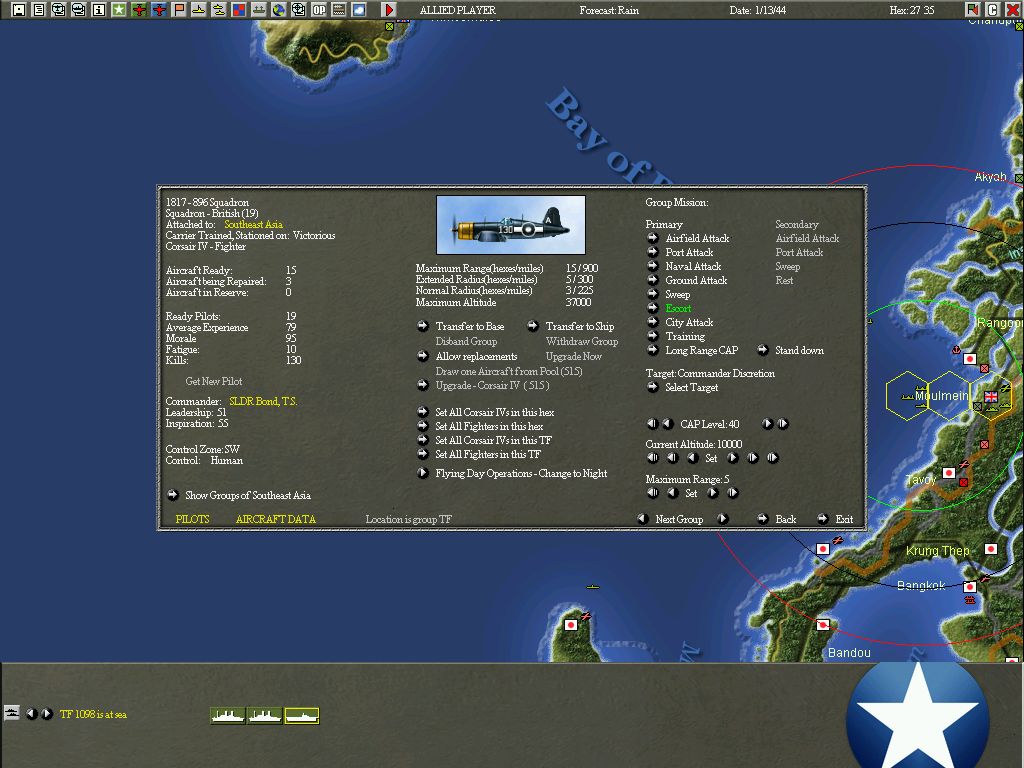Increase Maximum Range with plain right arrow
The height and width of the screenshot is (768, 1024).
click(x=712, y=493)
